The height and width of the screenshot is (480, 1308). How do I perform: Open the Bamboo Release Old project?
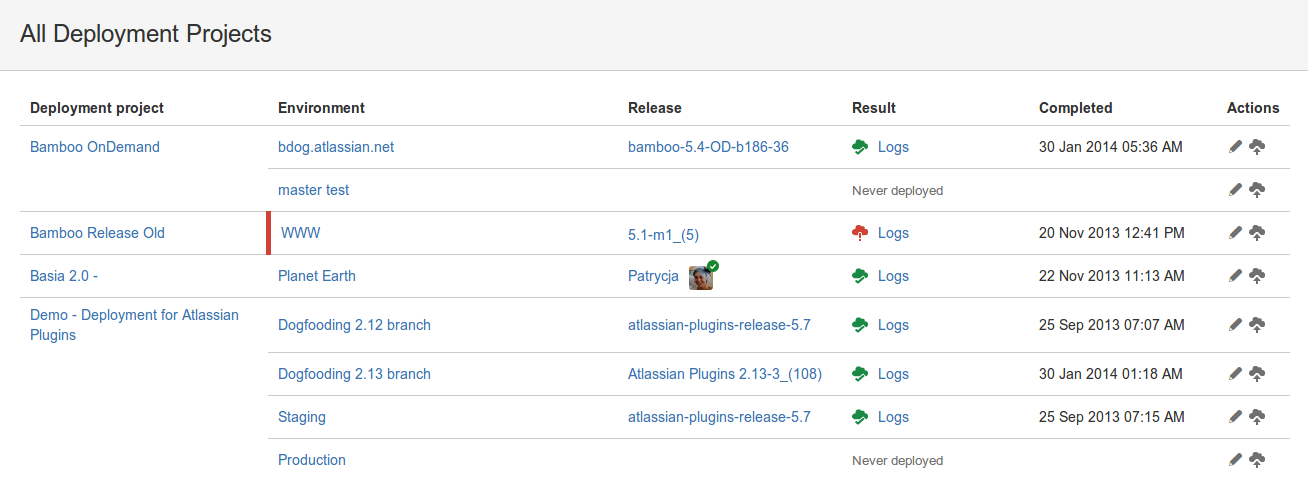tap(97, 233)
